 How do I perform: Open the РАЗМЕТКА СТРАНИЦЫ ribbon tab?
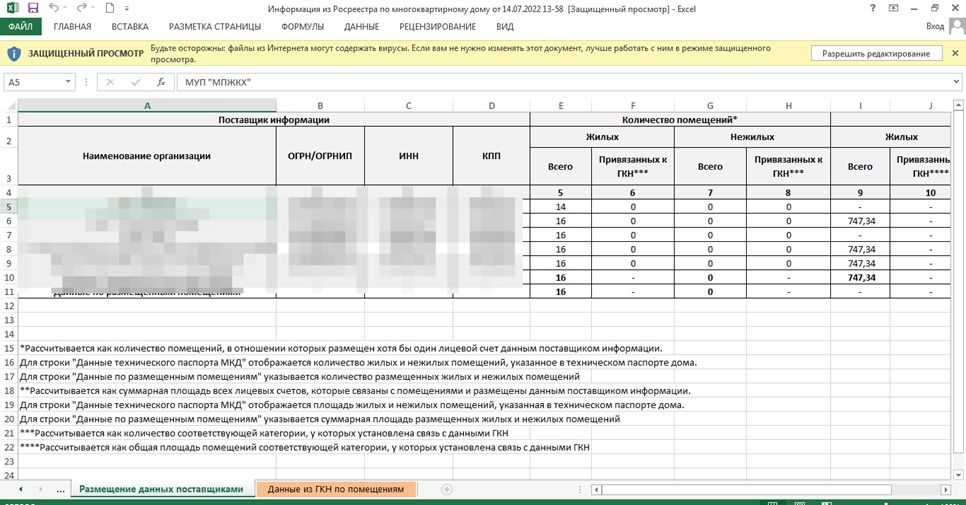click(x=215, y=26)
